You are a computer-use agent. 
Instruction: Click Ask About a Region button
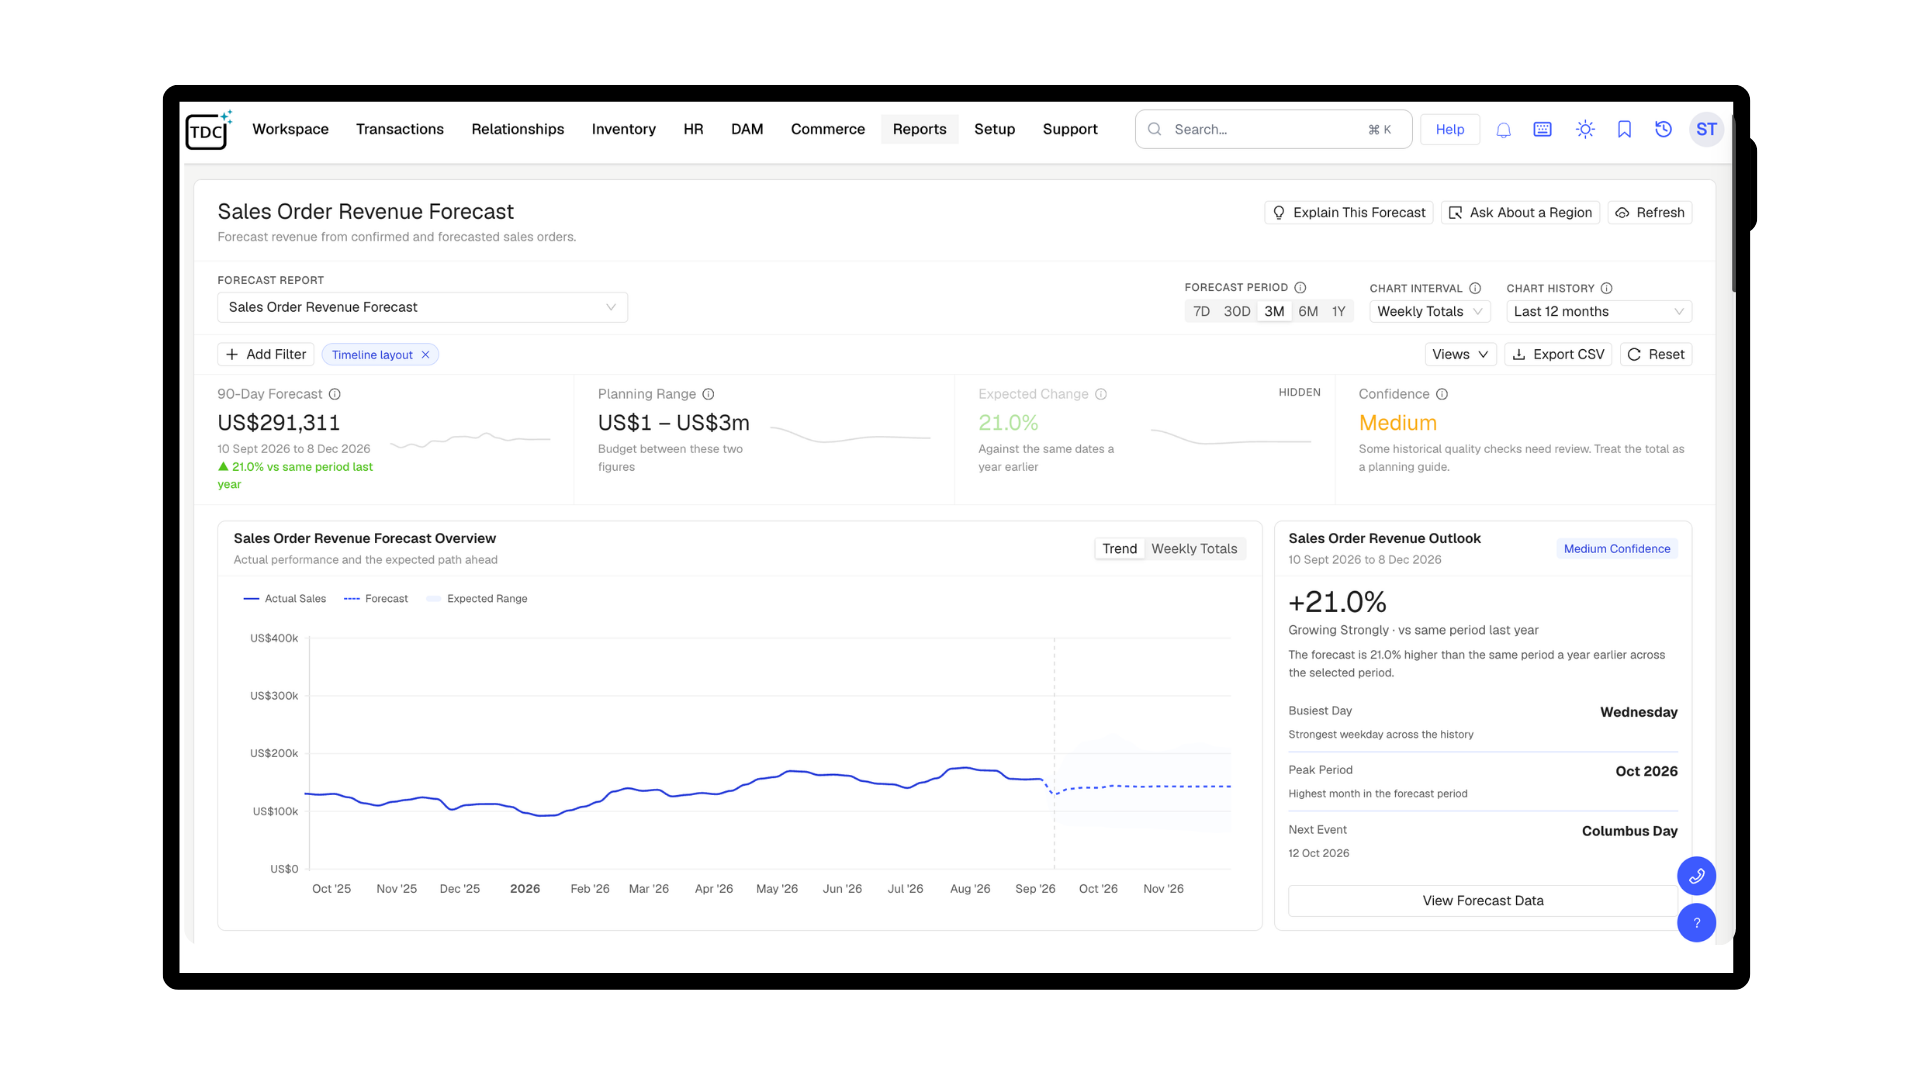(1520, 213)
